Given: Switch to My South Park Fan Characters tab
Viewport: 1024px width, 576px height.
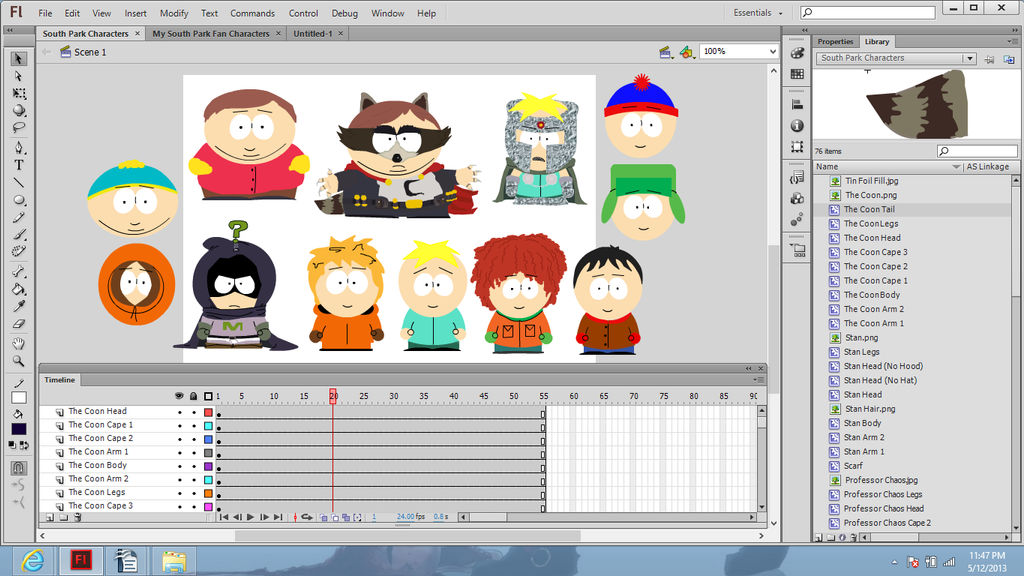Looking at the screenshot, I should (x=211, y=33).
